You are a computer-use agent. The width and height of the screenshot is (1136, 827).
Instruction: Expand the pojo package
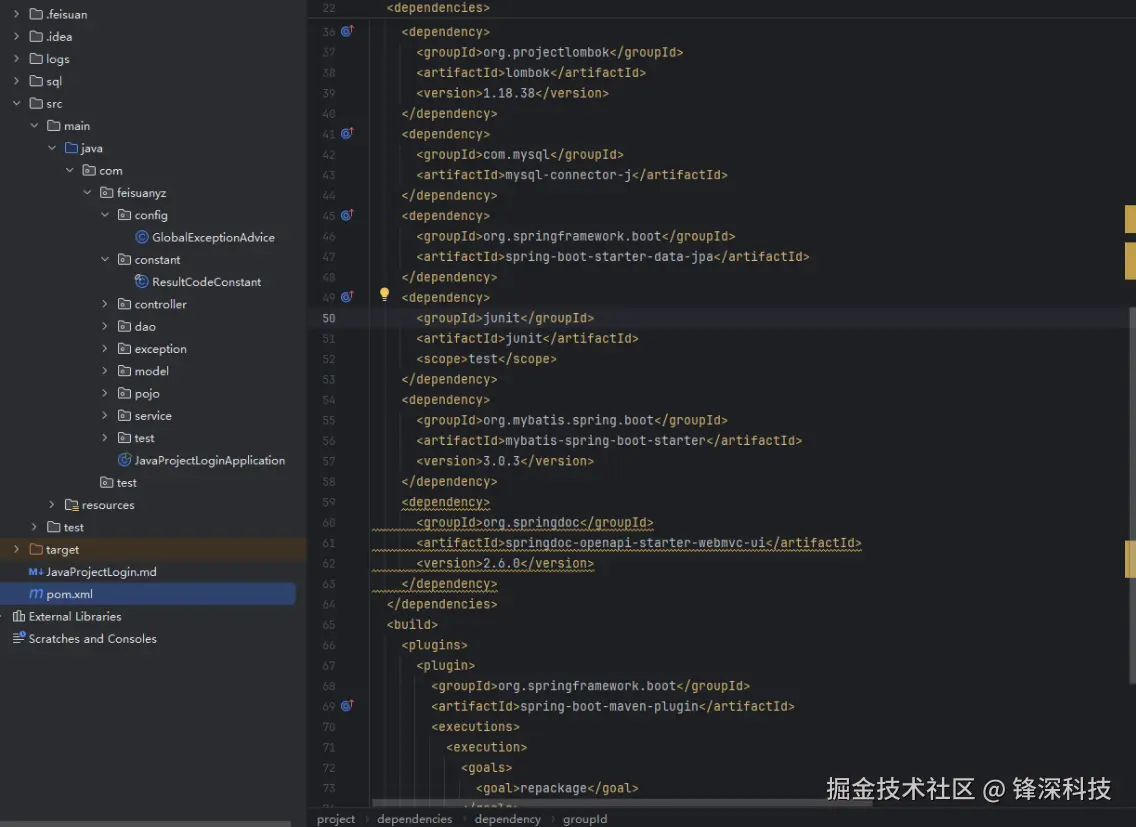coord(104,394)
